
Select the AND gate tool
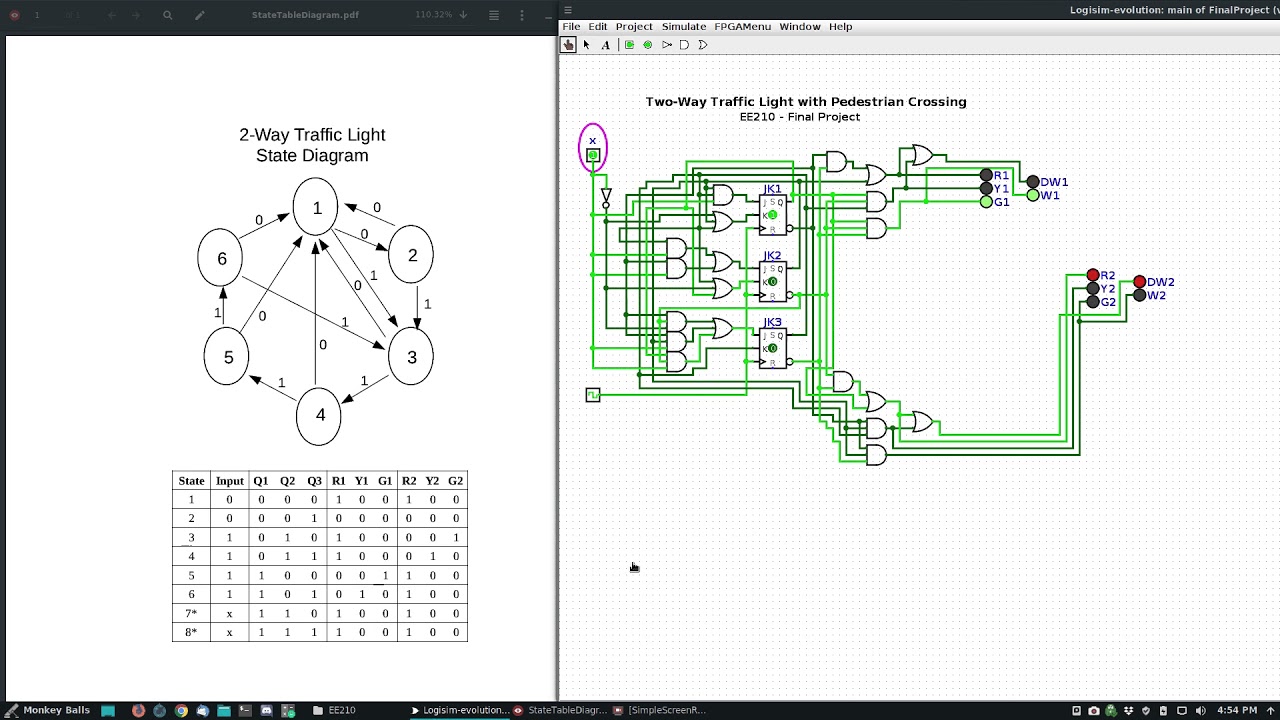tap(685, 45)
